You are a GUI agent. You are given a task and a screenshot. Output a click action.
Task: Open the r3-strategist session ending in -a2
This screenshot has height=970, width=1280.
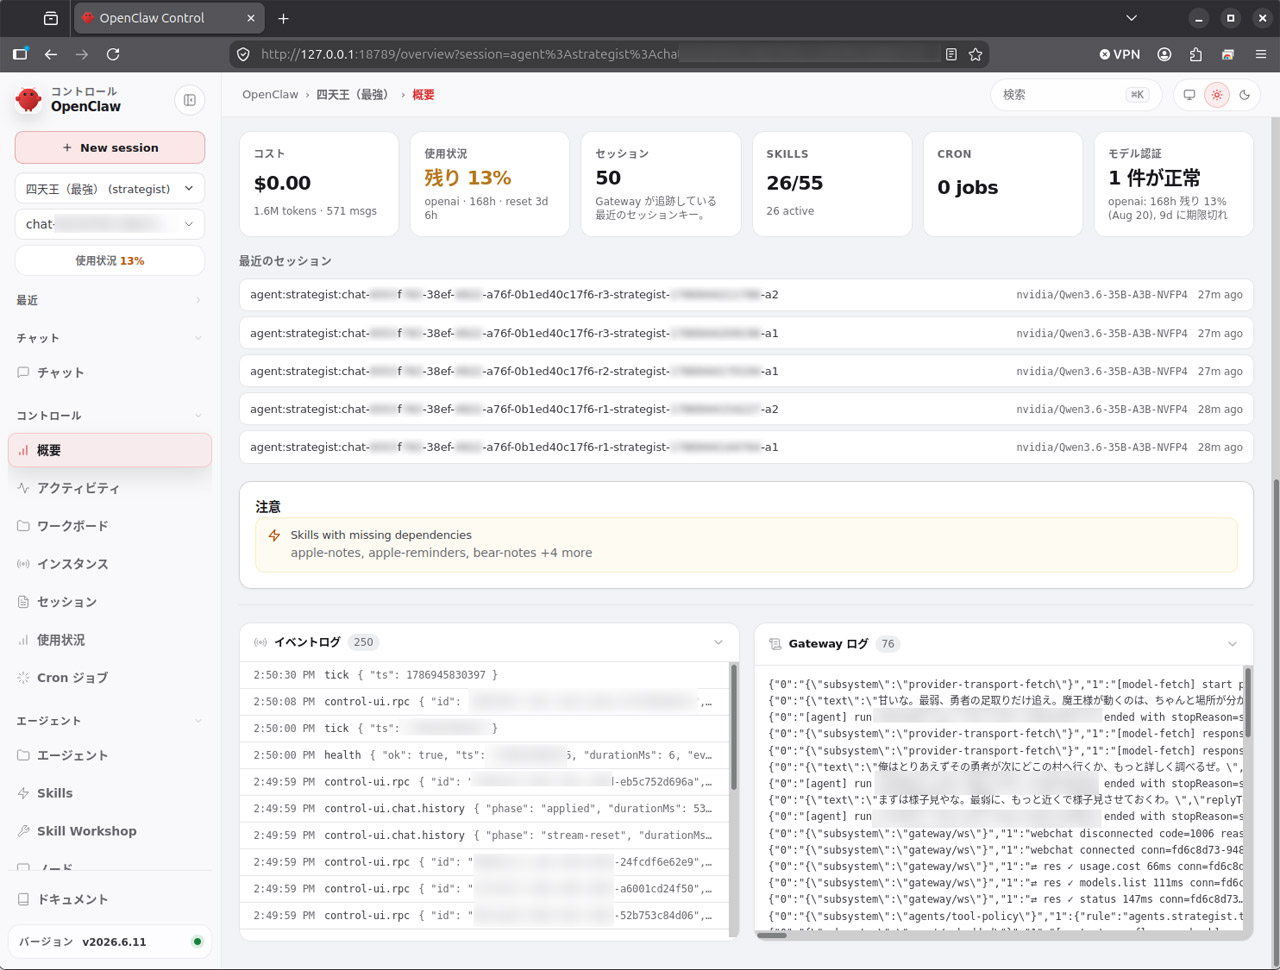click(746, 295)
